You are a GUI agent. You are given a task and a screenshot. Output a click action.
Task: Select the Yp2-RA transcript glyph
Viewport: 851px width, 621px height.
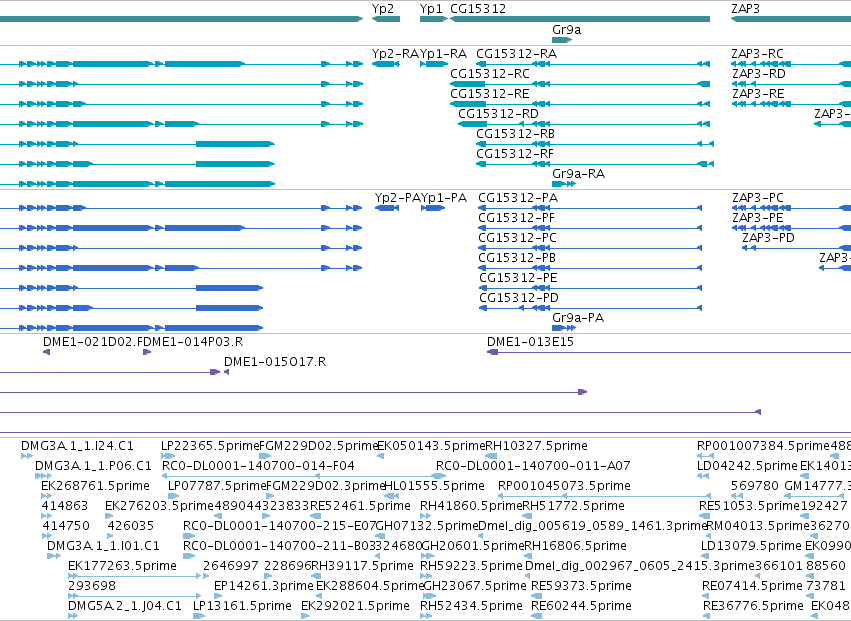click(x=385, y=64)
